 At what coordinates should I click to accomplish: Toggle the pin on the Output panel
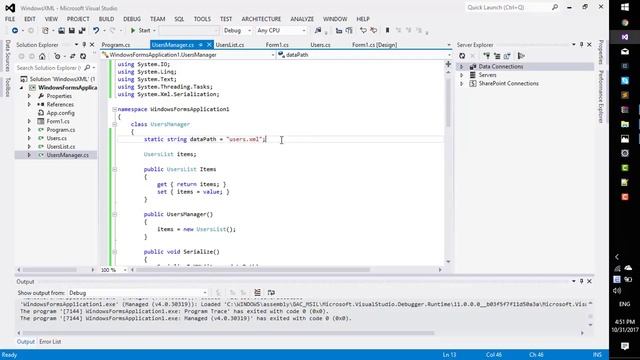tap(582, 281)
